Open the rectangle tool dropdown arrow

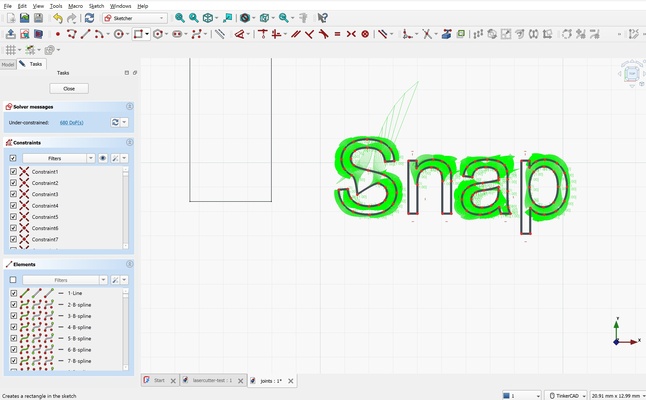[147, 34]
